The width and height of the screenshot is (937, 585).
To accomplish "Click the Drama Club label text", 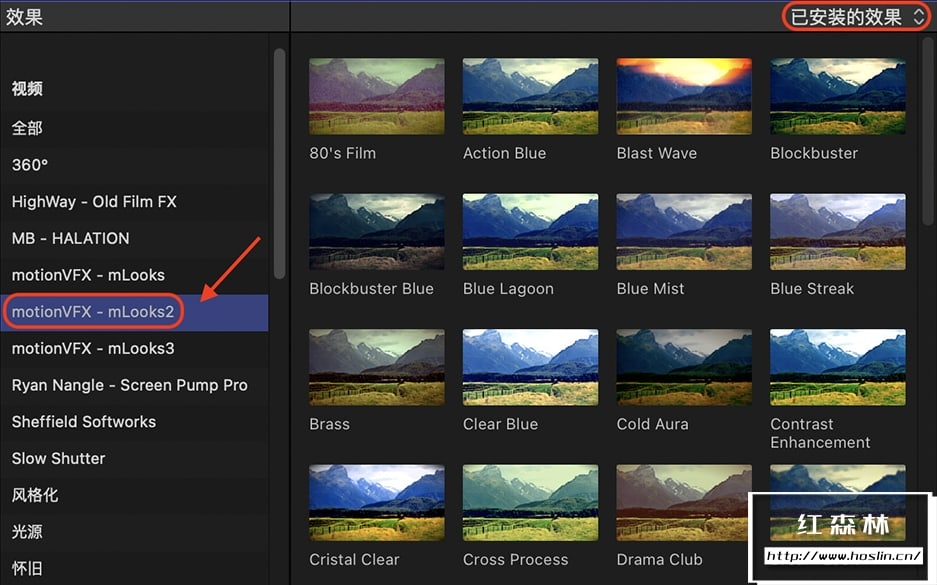I will (659, 560).
